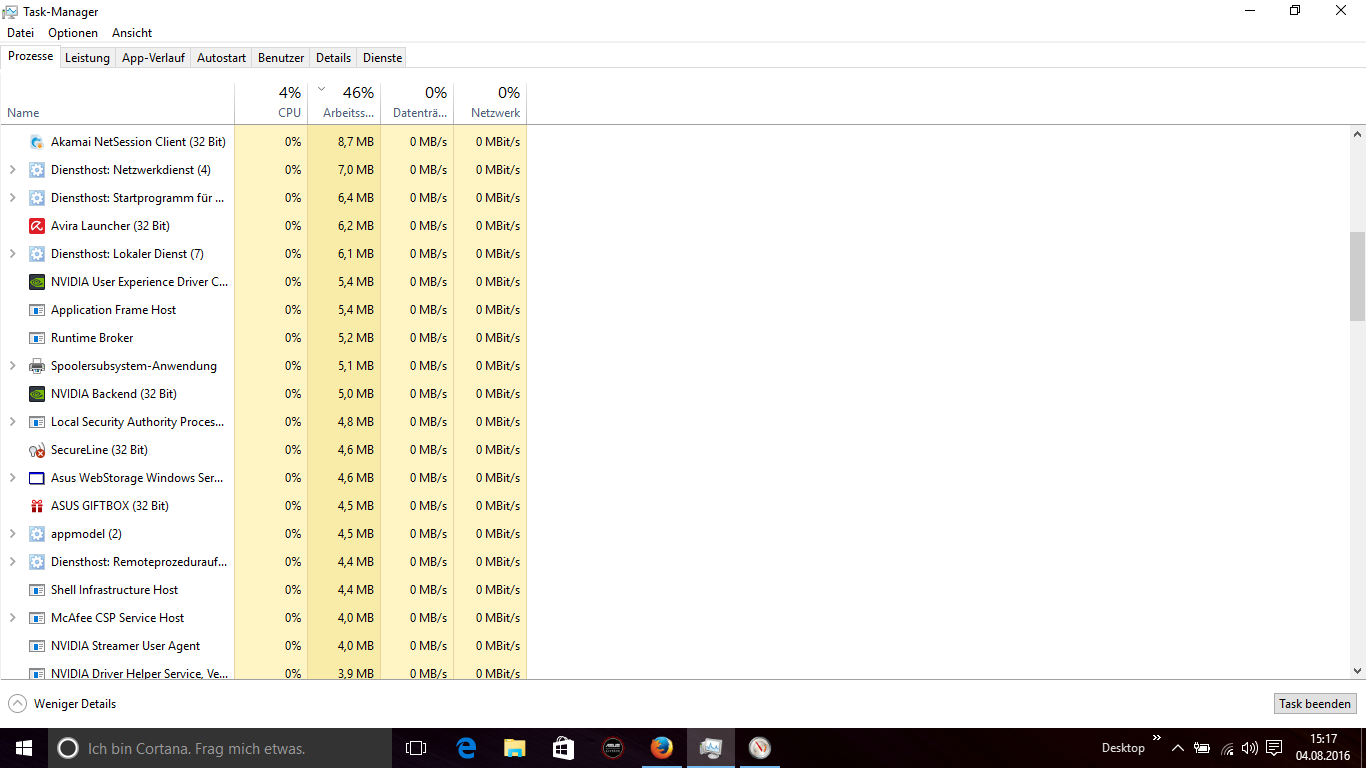Click the Application Frame Host icon
The image size is (1366, 768).
[37, 310]
